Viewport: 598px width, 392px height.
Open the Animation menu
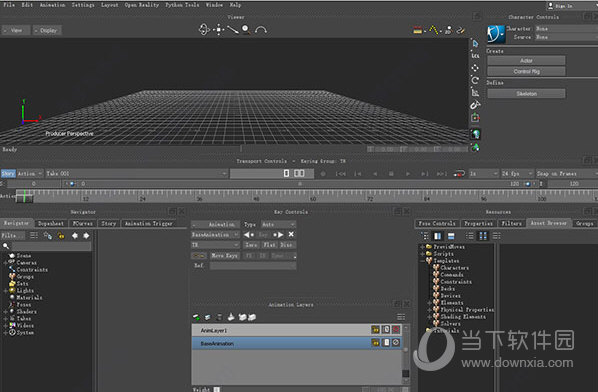pyautogui.click(x=52, y=5)
